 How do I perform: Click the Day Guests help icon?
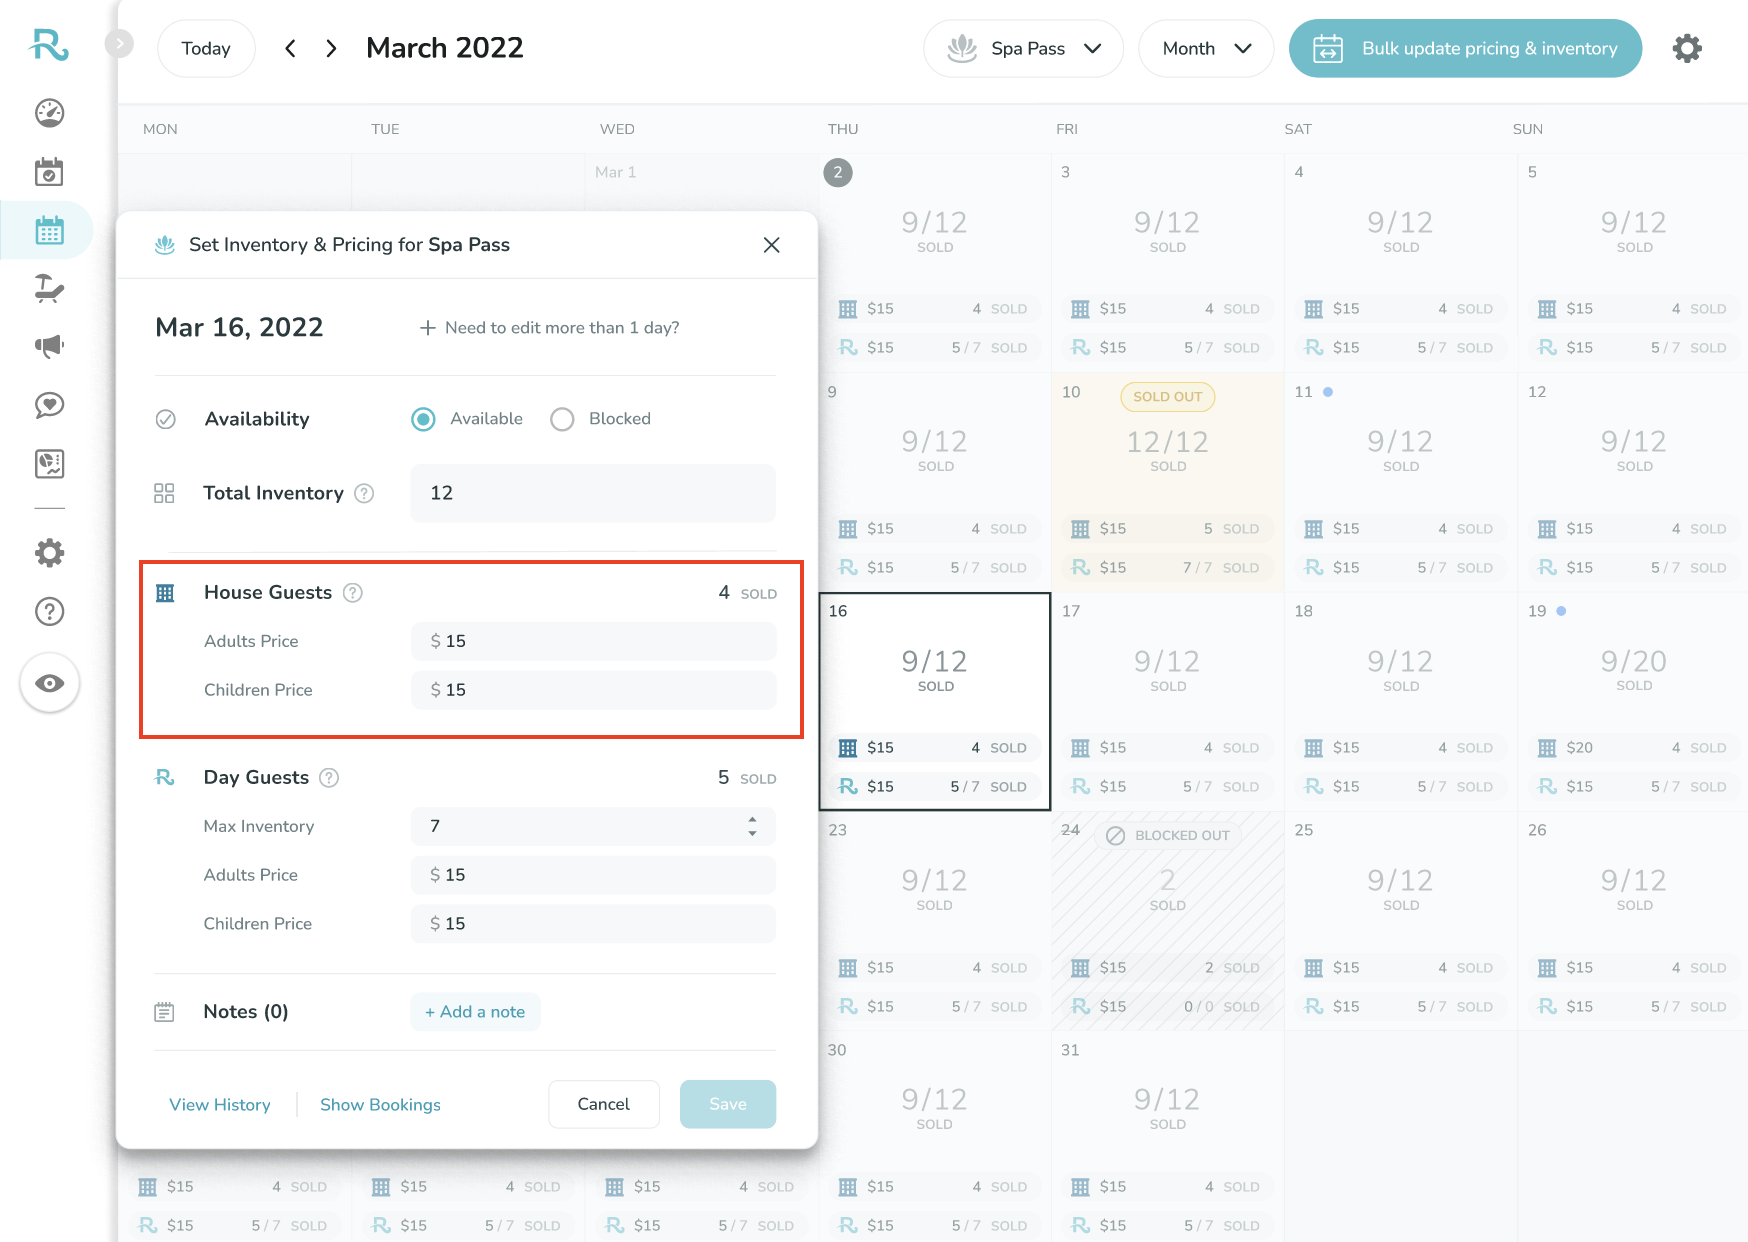(329, 778)
